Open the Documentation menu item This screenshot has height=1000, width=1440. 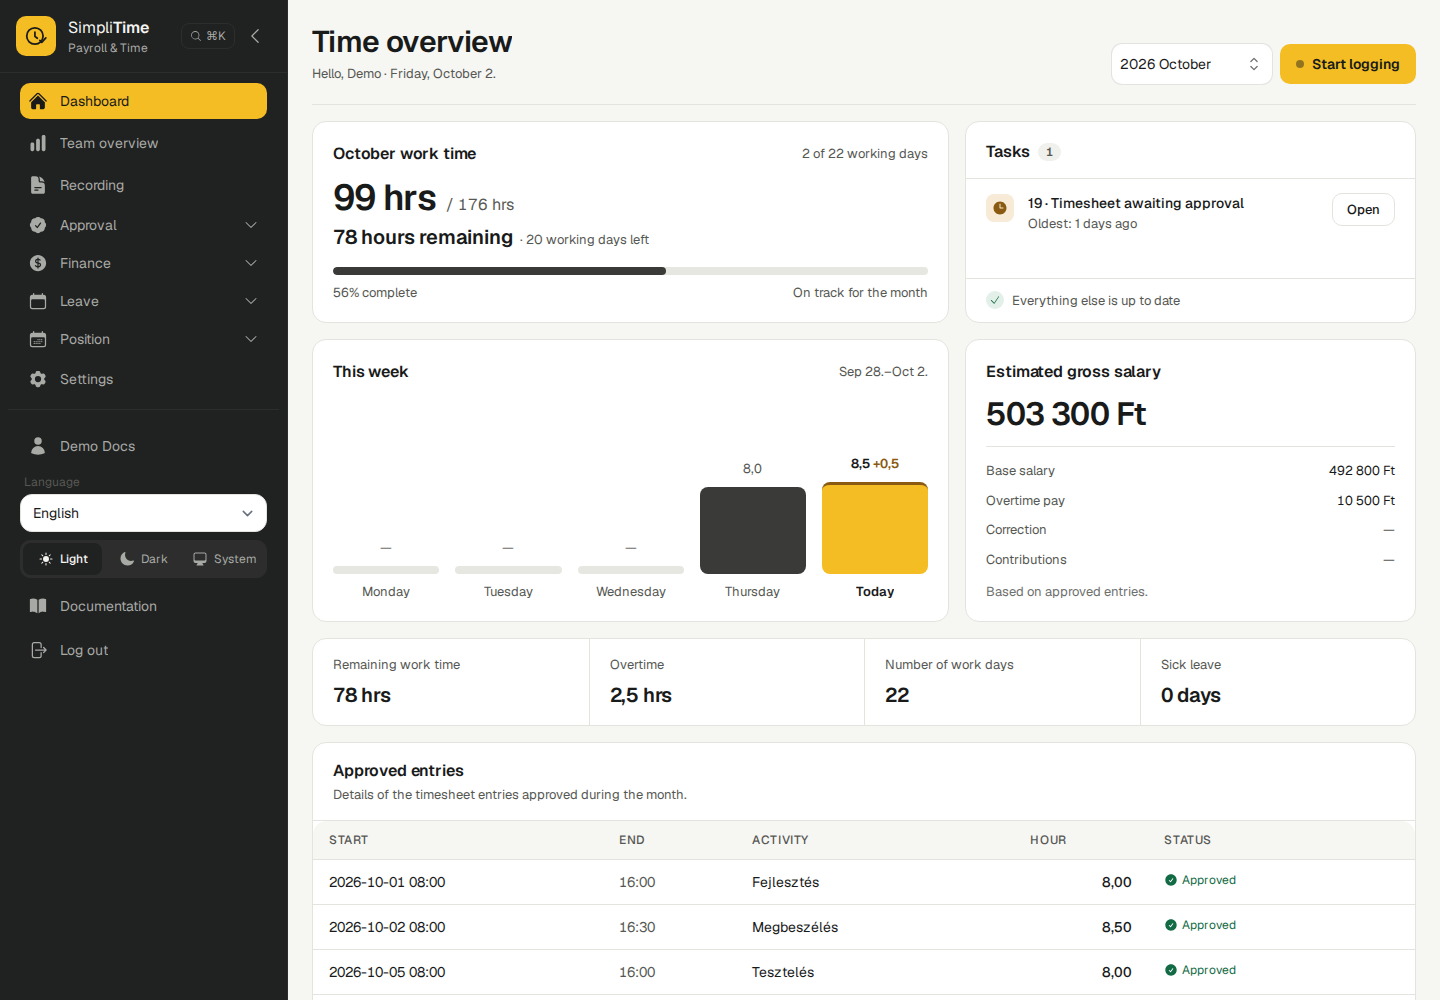tap(143, 606)
